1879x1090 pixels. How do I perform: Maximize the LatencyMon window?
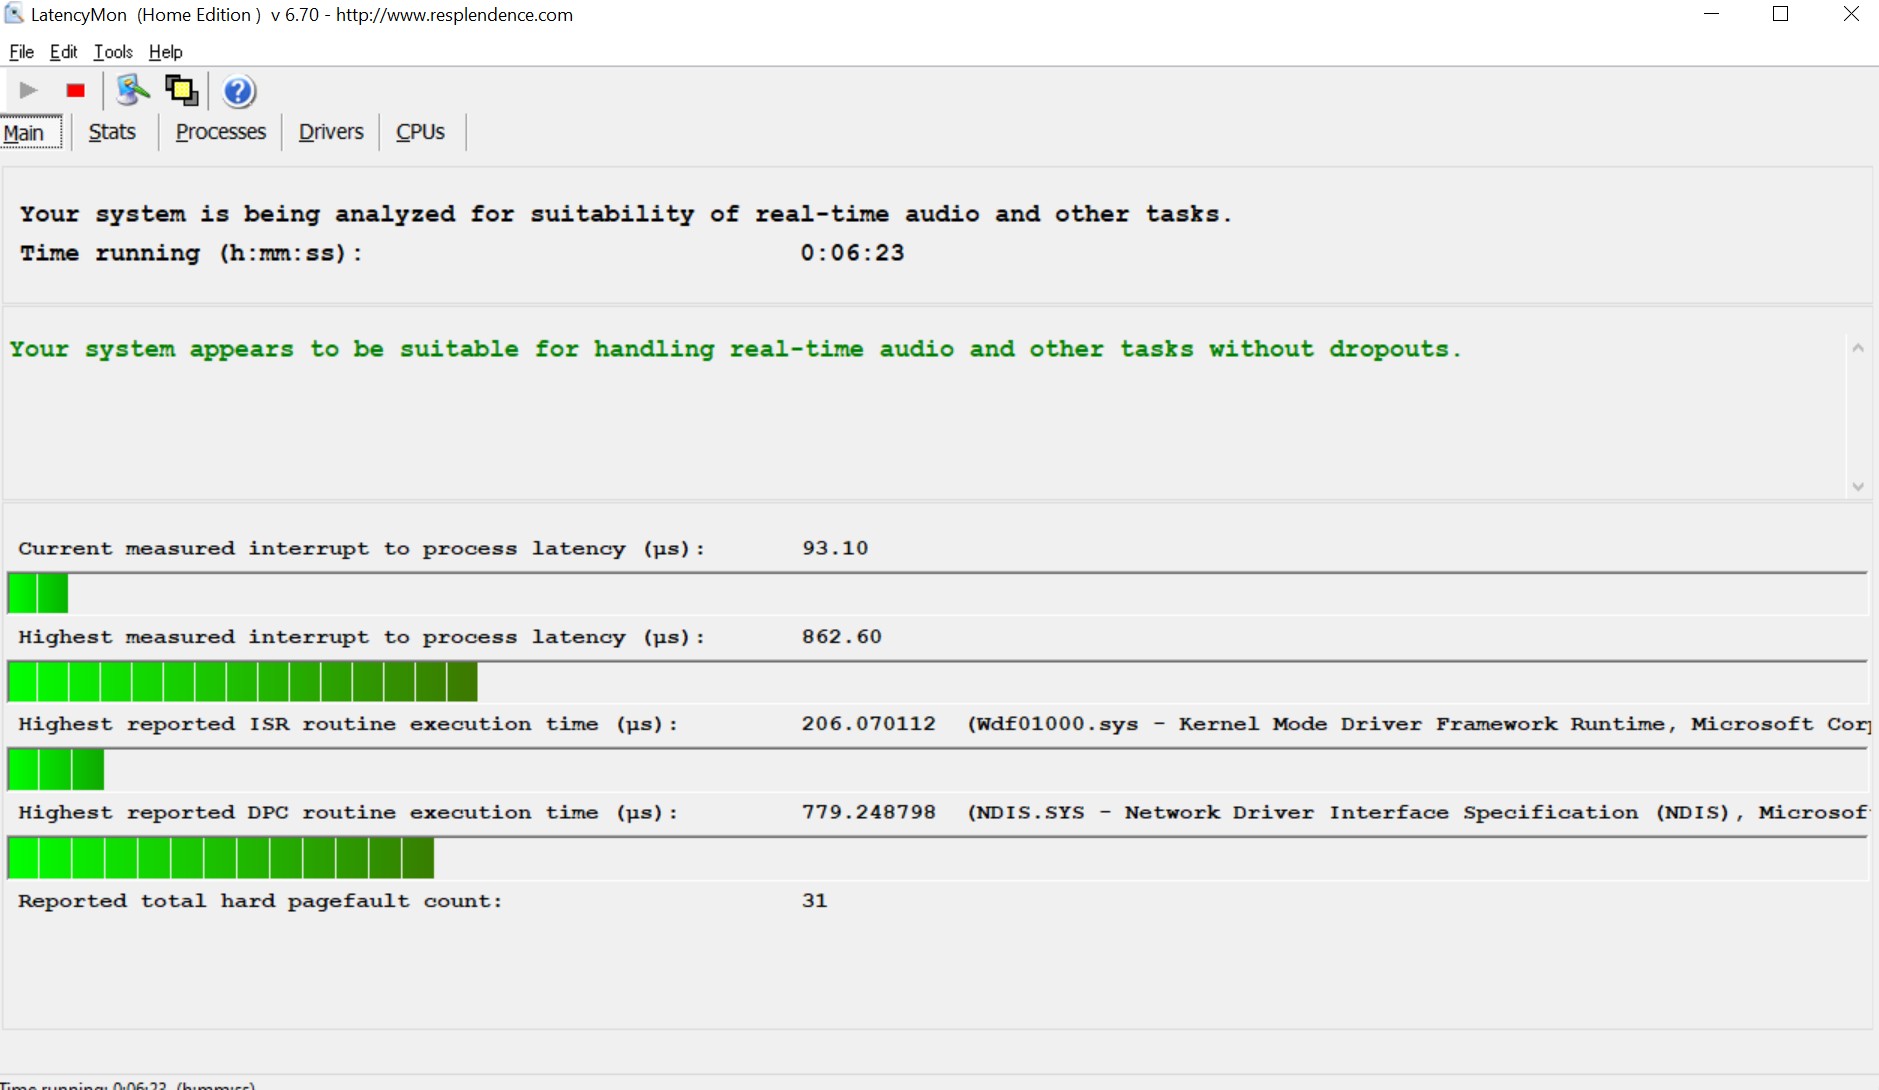click(1780, 14)
